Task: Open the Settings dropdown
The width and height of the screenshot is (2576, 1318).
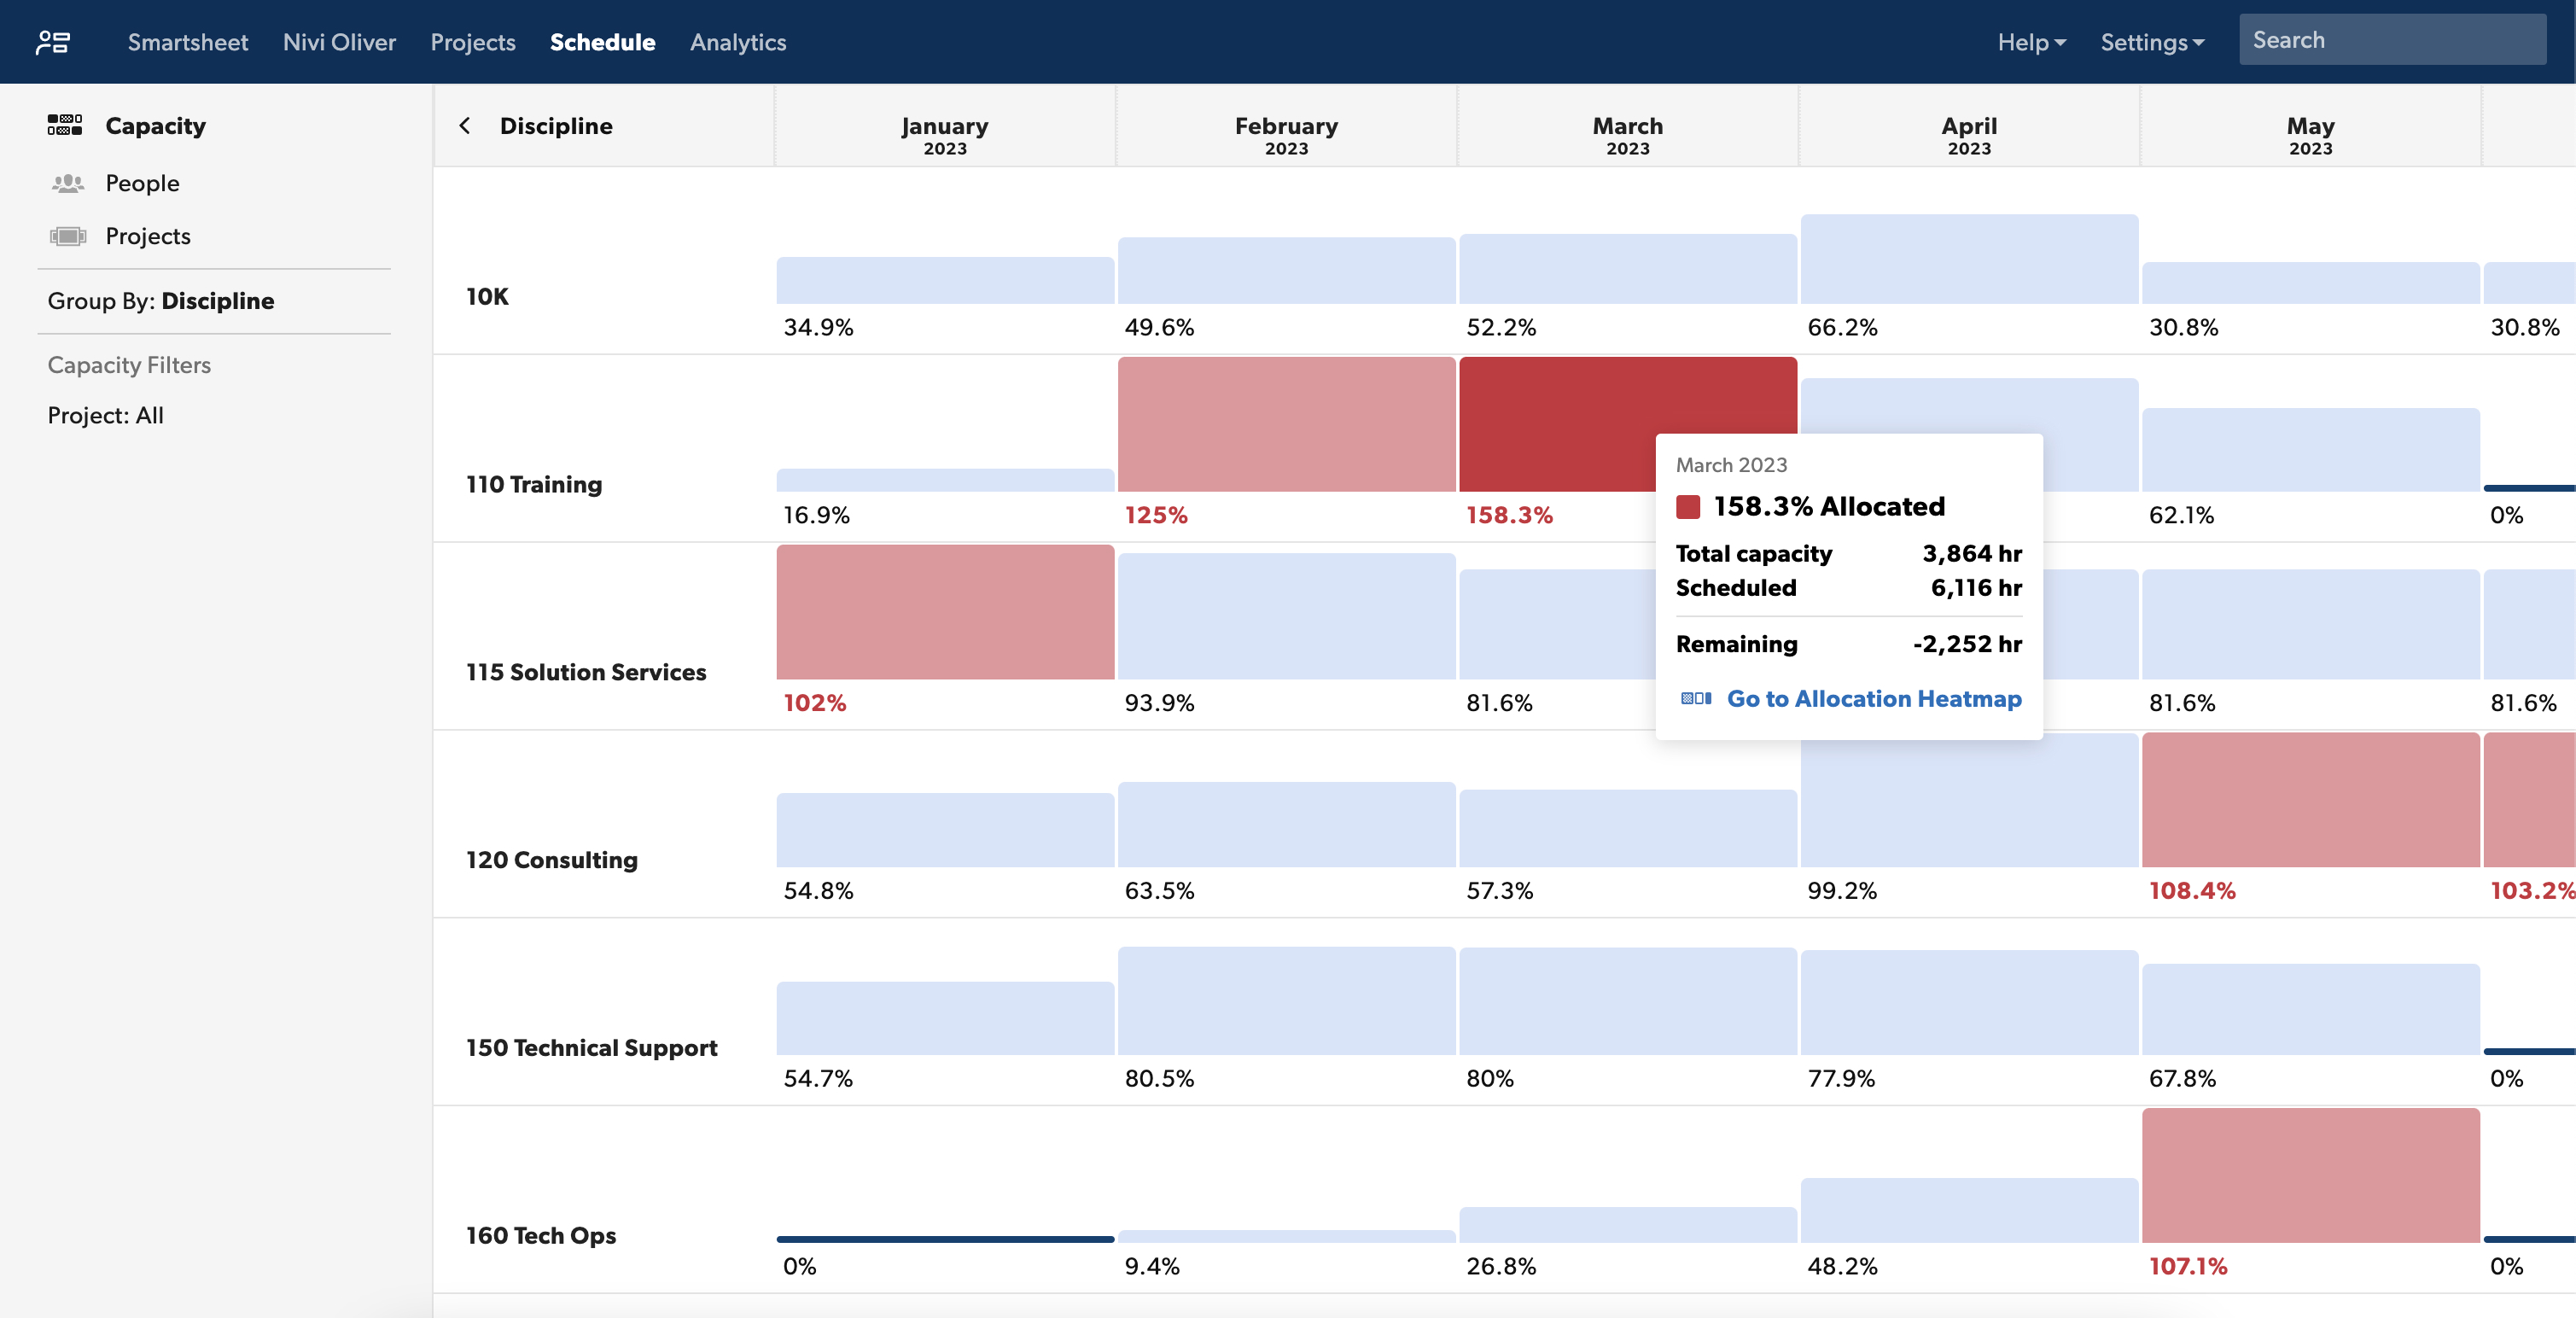Action: pos(2152,42)
